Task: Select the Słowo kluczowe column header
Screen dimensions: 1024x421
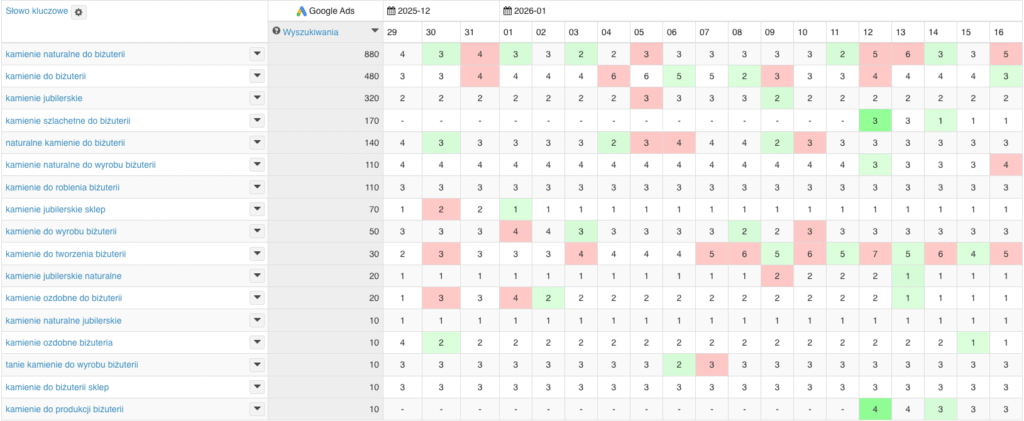Action: pyautogui.click(x=35, y=11)
